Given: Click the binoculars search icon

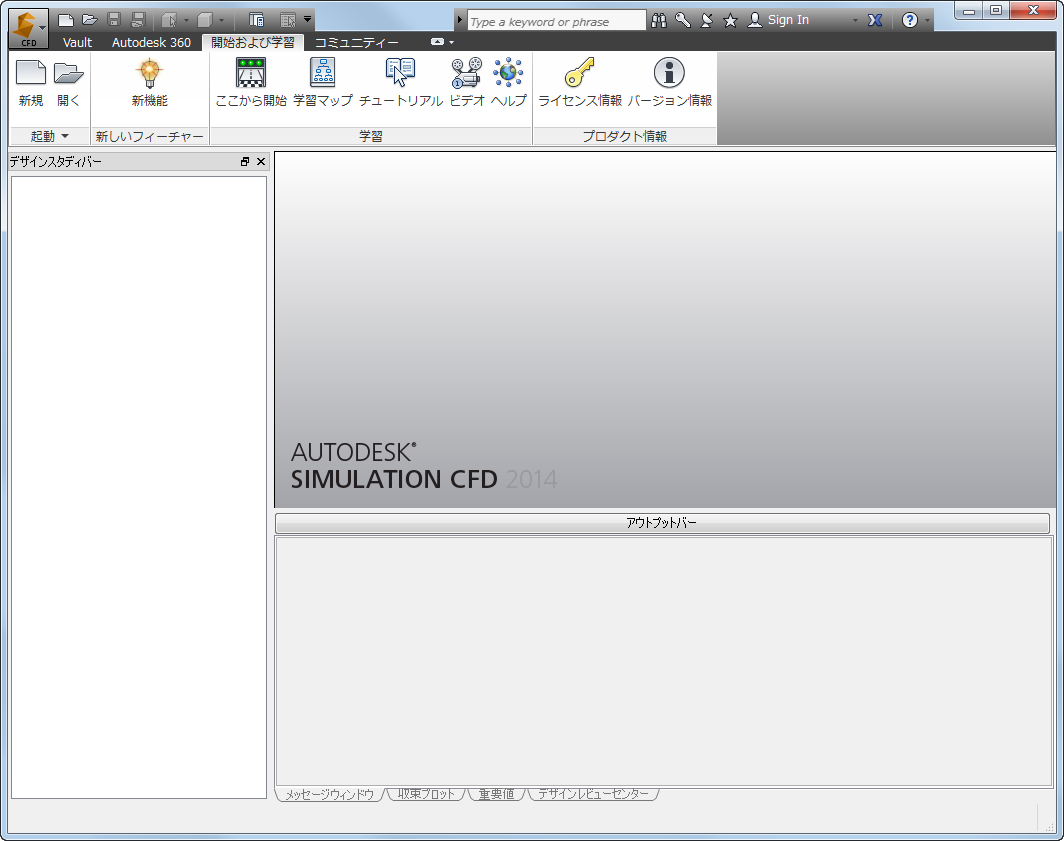Looking at the screenshot, I should pyautogui.click(x=658, y=20).
